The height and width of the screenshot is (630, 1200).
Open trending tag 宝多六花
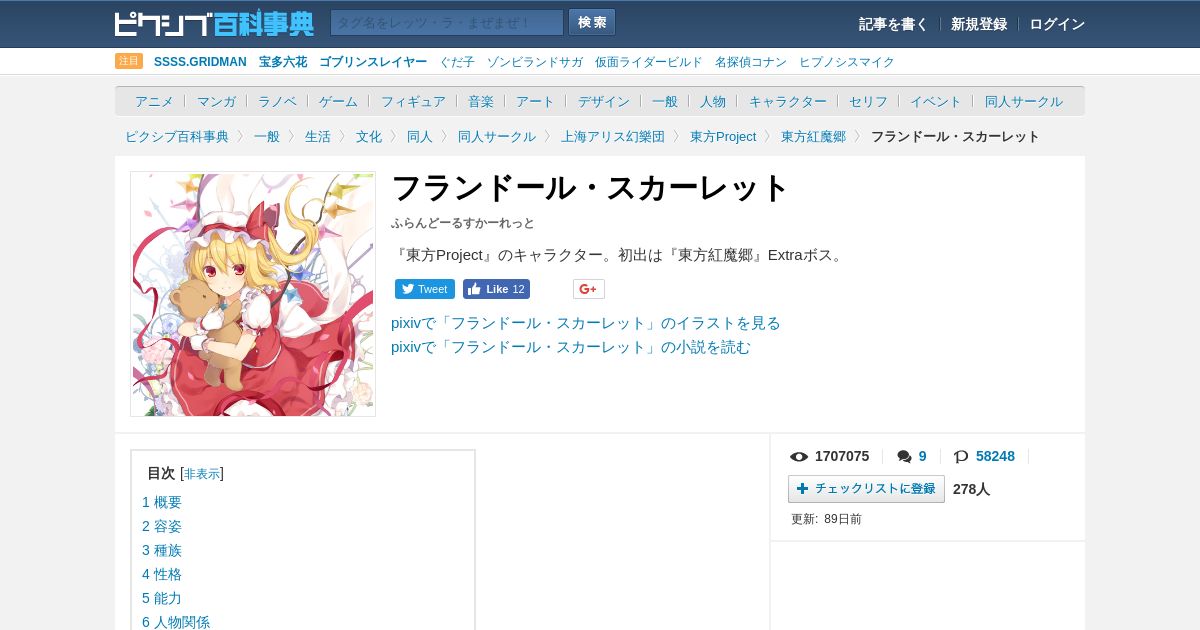283,62
